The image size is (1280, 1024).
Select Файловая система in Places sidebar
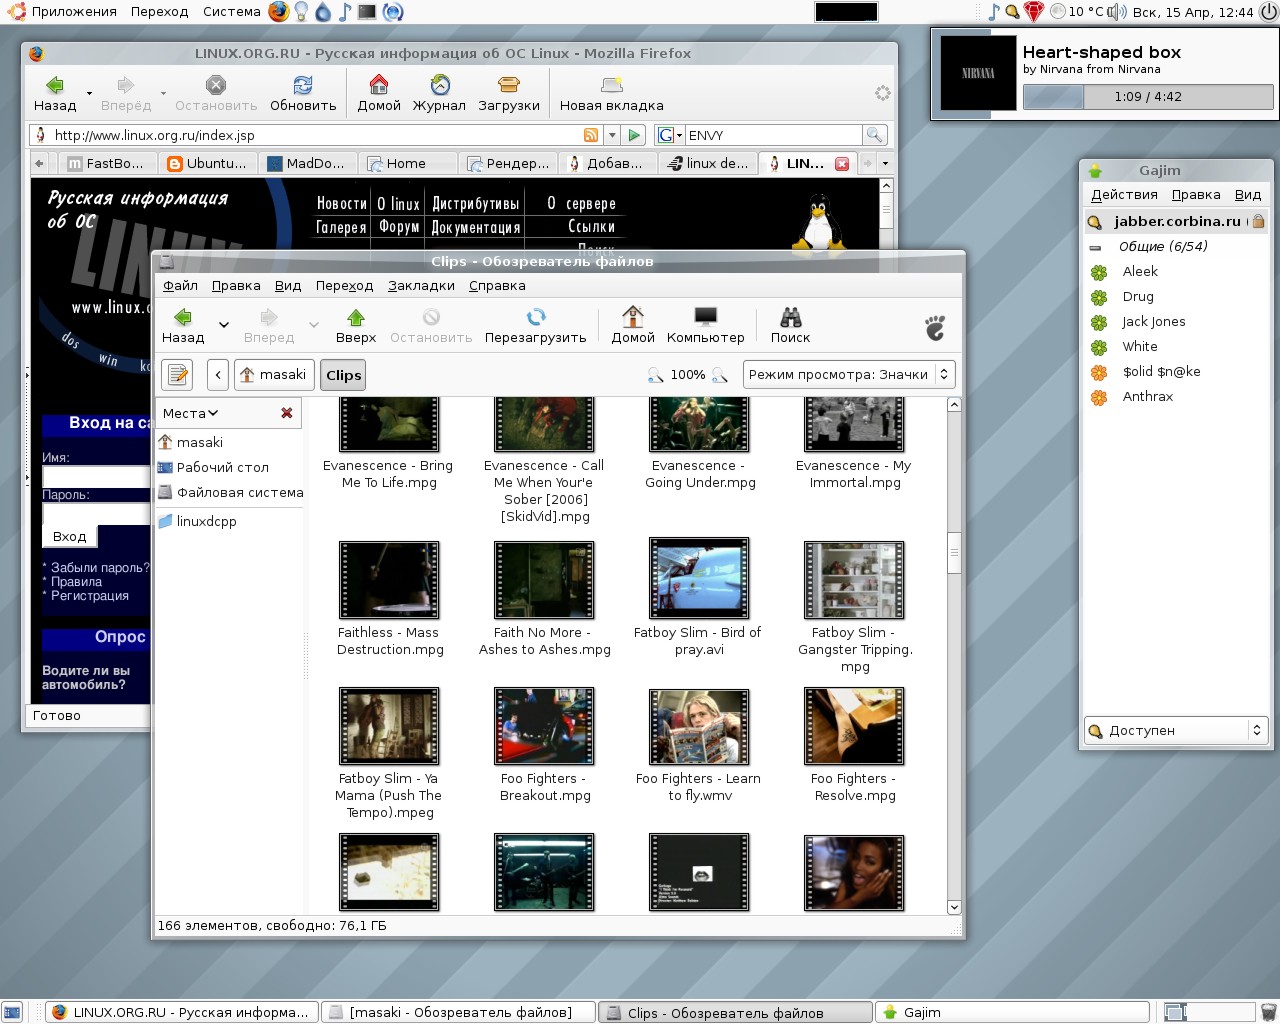tap(231, 492)
